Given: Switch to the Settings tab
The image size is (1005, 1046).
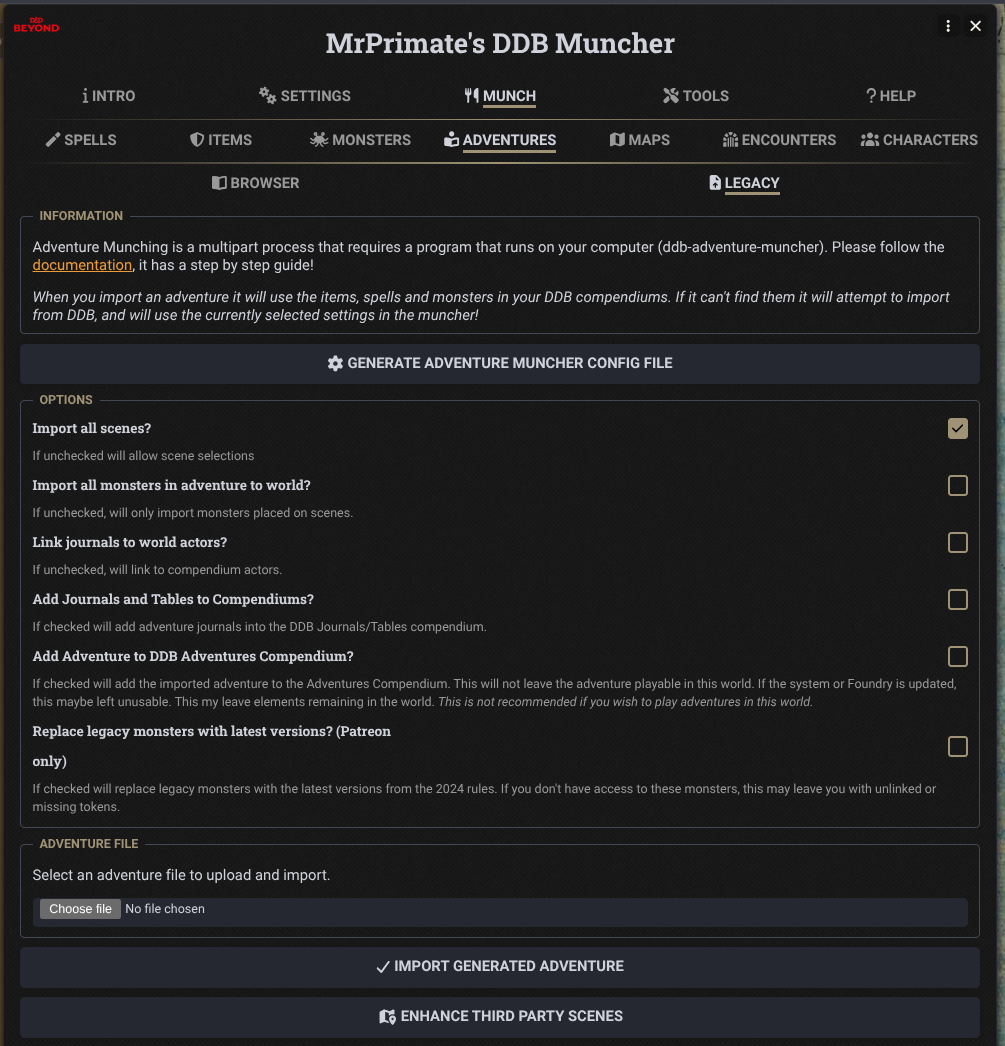Looking at the screenshot, I should (305, 96).
